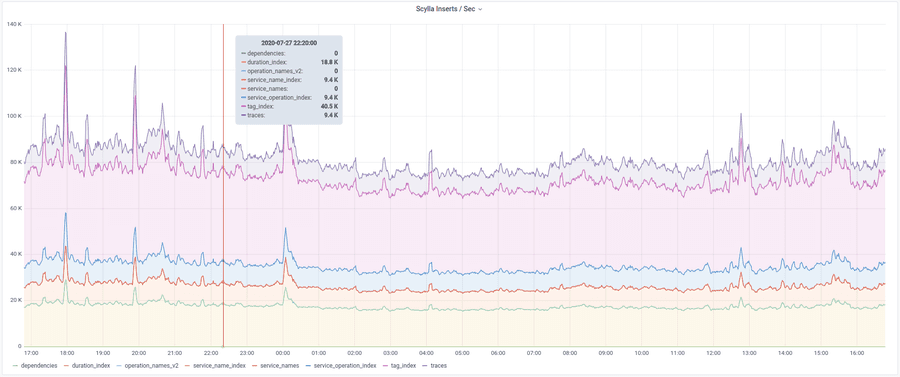Viewport: 900px width, 377px height.
Task: Click the 18:00 x-axis label
Action: coord(67,353)
